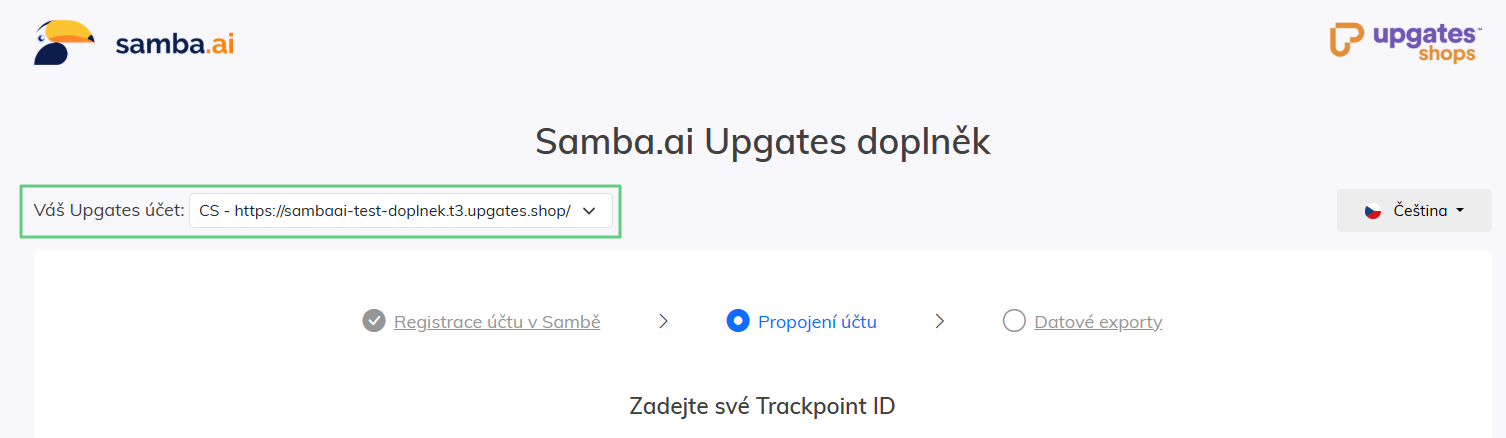The width and height of the screenshot is (1506, 438).
Task: Click the Samba.ai Upgates doplněk page title
Action: click(x=763, y=142)
